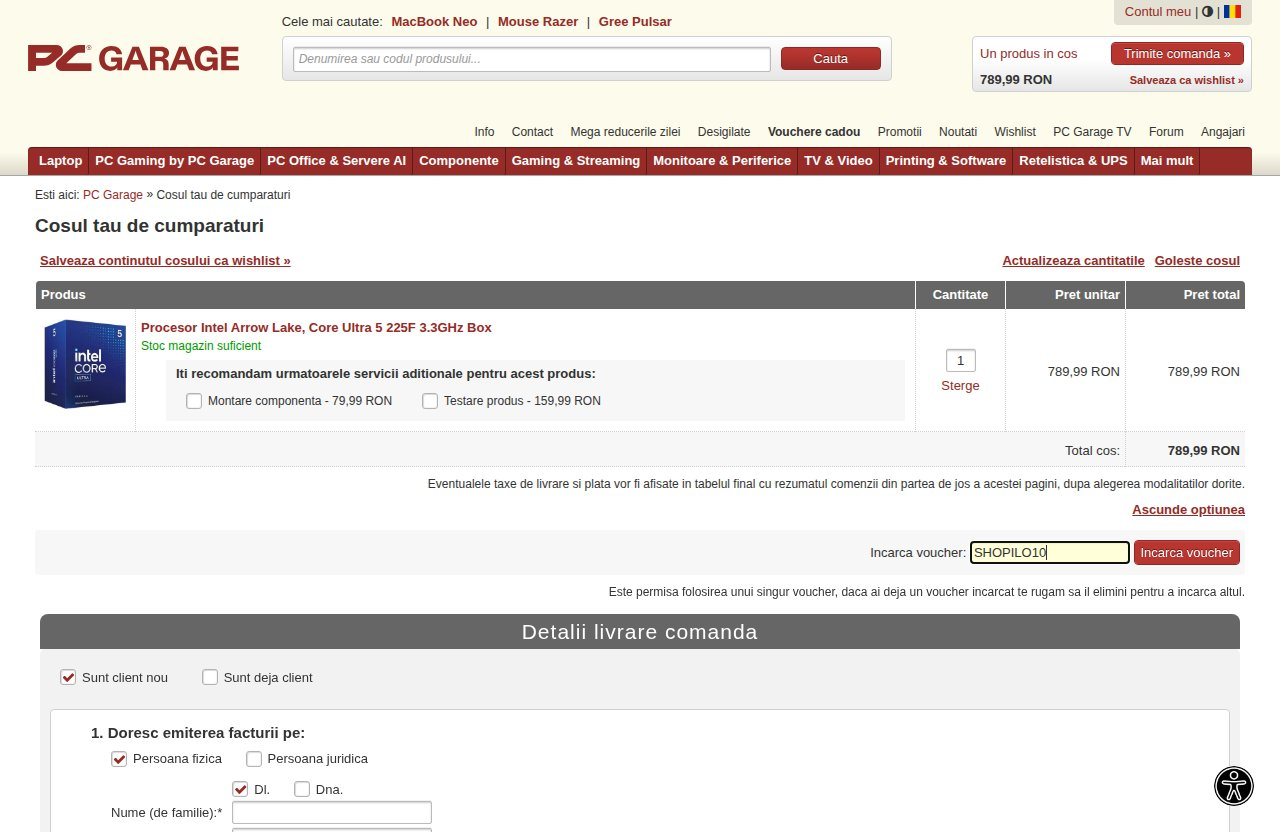Check the Testare produs service checkbox

[x=430, y=401]
